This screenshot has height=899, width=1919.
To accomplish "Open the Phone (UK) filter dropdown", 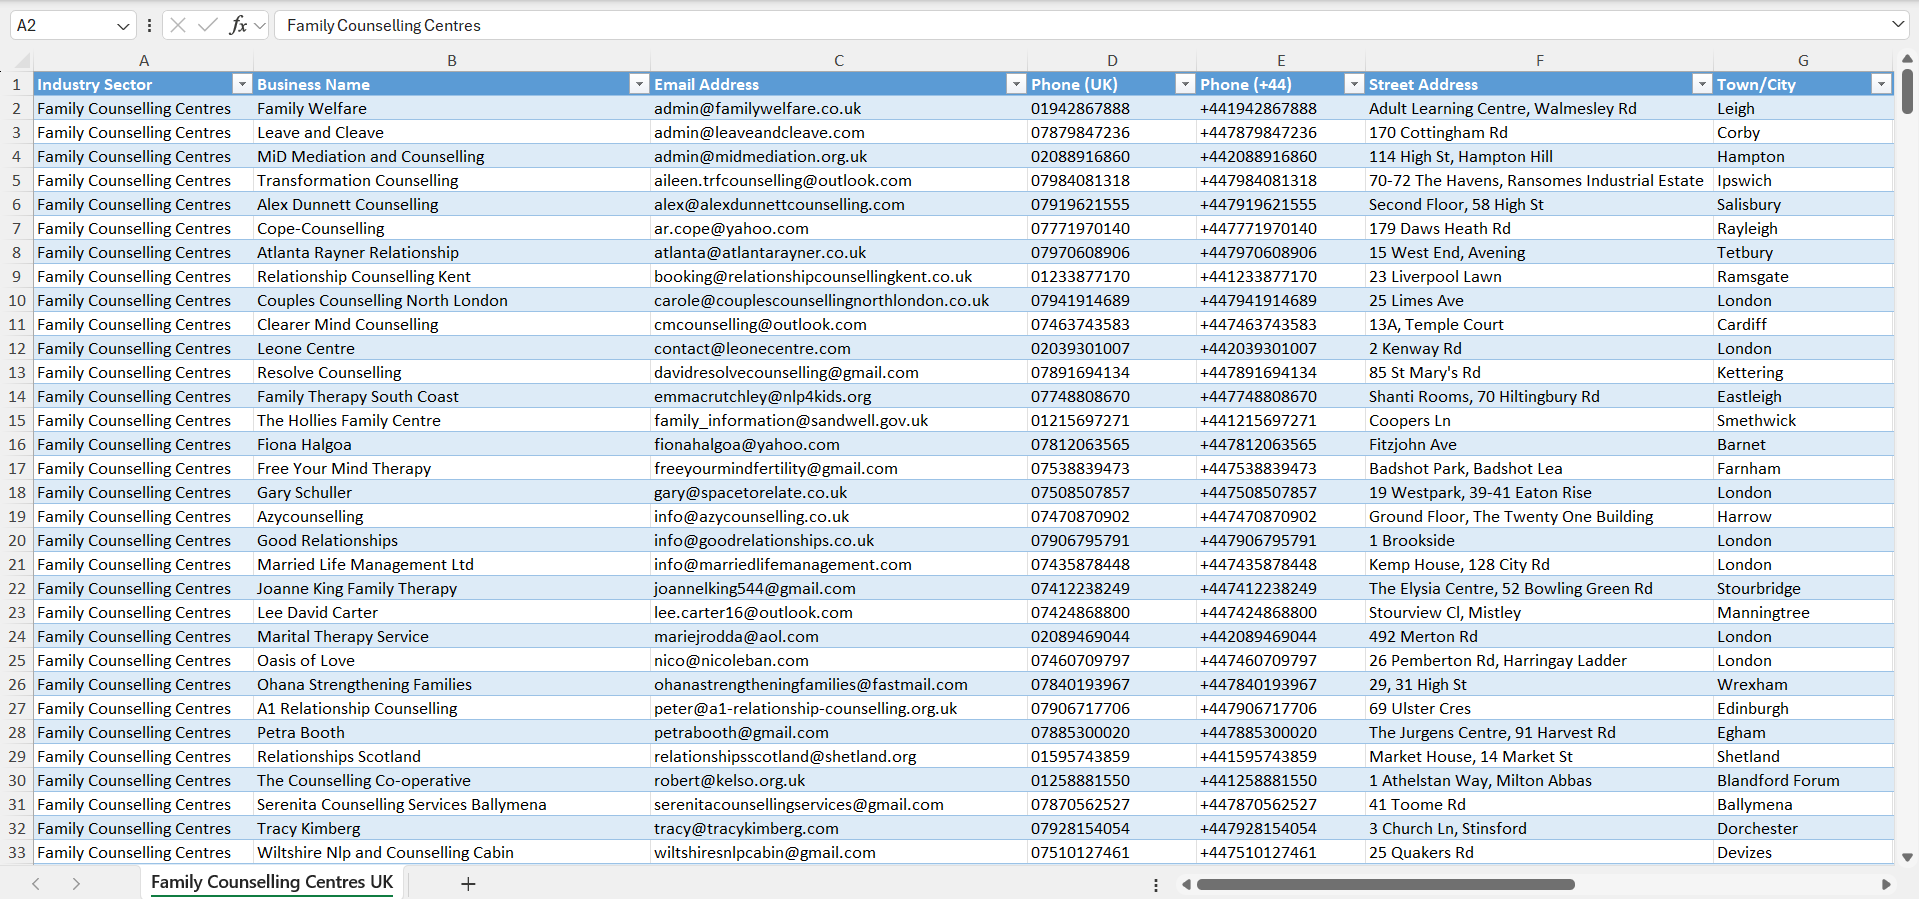I will coord(1184,84).
